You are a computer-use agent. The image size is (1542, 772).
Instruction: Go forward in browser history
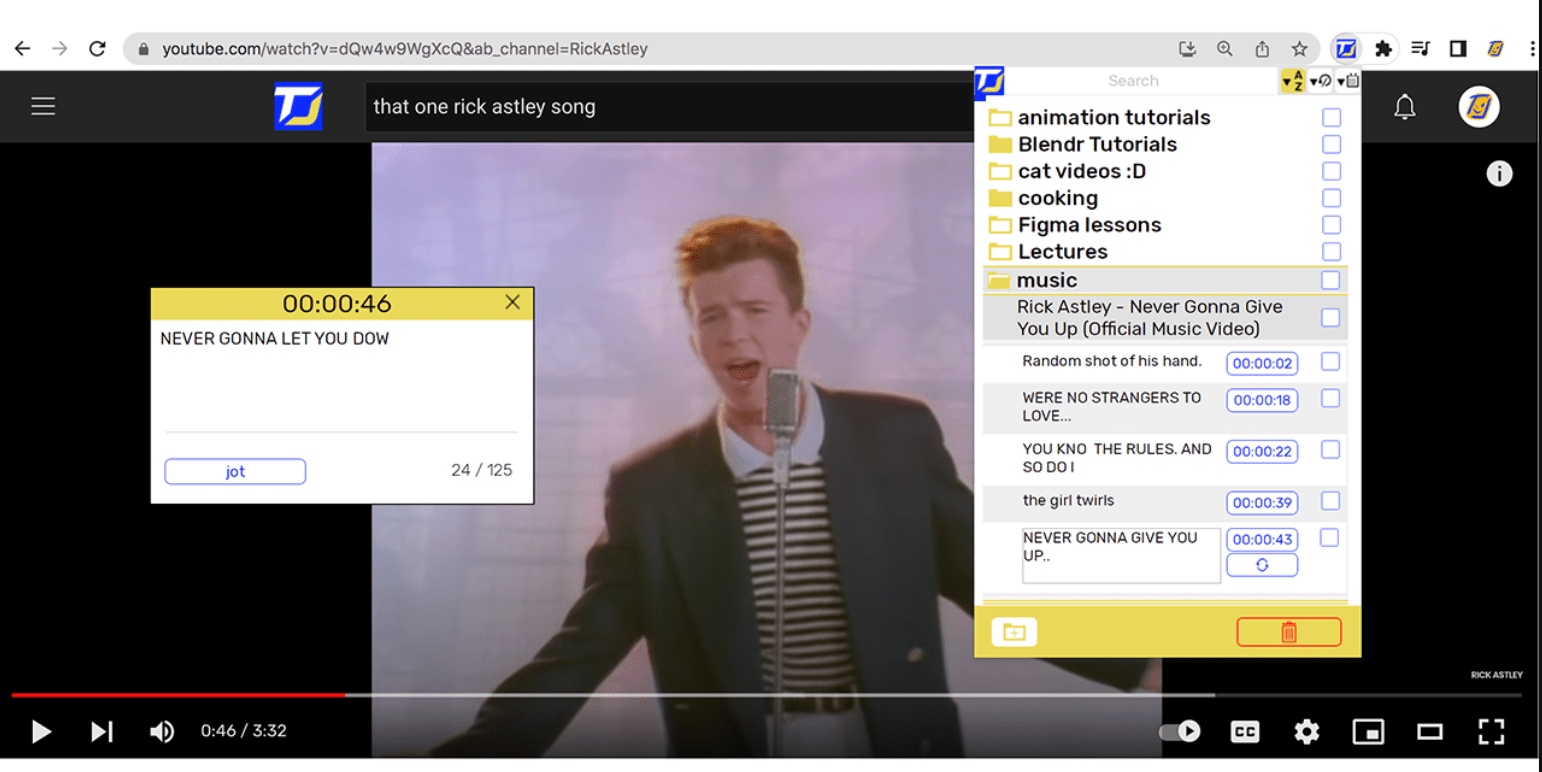tap(60, 48)
